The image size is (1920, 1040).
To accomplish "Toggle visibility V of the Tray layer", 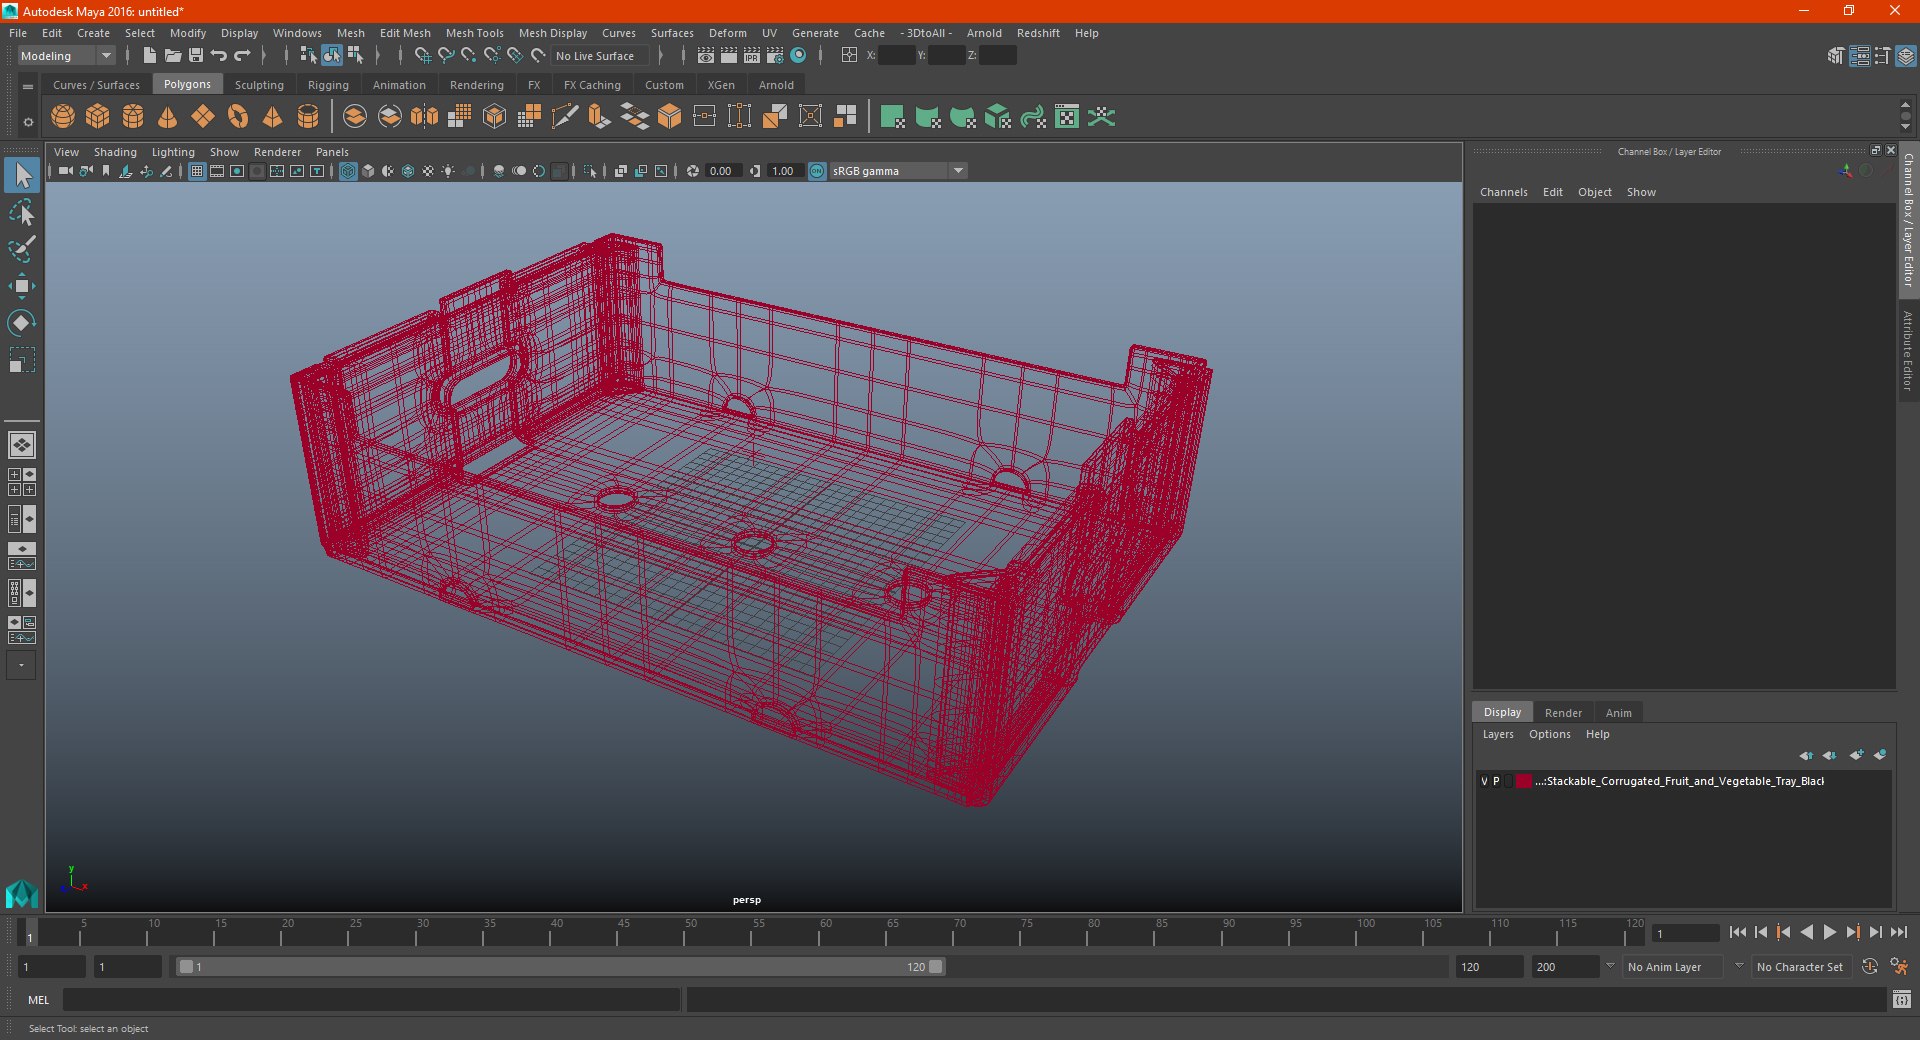I will click(x=1484, y=782).
